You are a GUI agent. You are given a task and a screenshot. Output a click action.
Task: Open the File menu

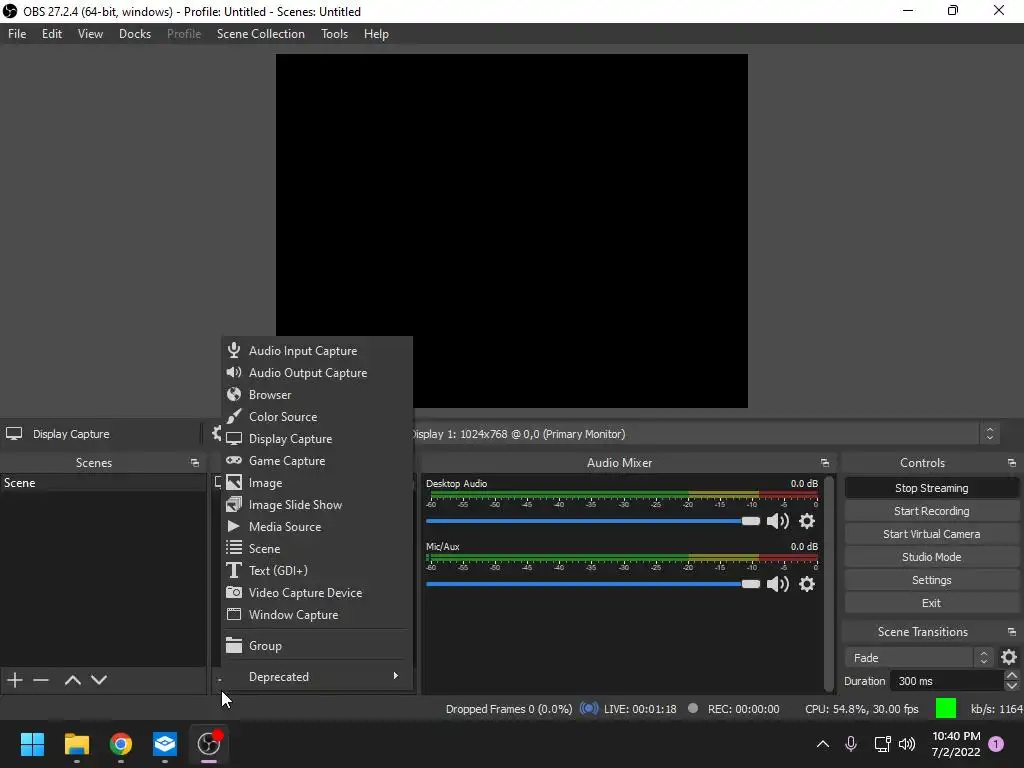pyautogui.click(x=17, y=34)
